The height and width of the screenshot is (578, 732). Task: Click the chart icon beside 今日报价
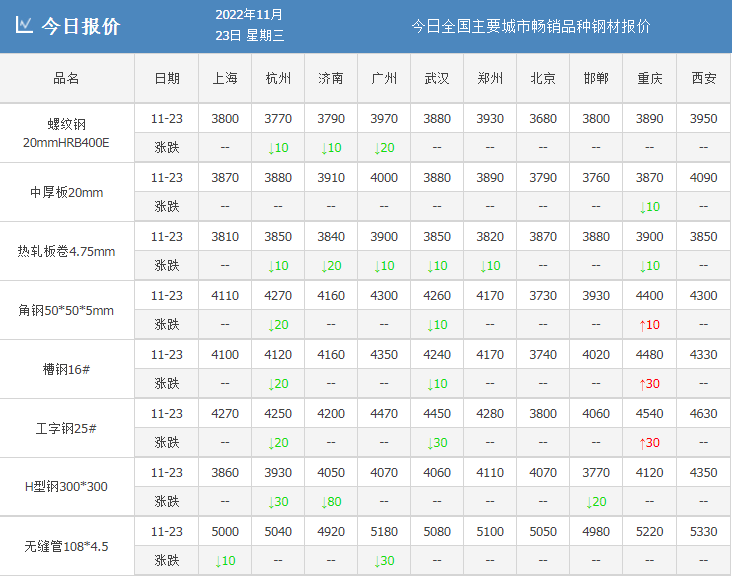pos(25,26)
